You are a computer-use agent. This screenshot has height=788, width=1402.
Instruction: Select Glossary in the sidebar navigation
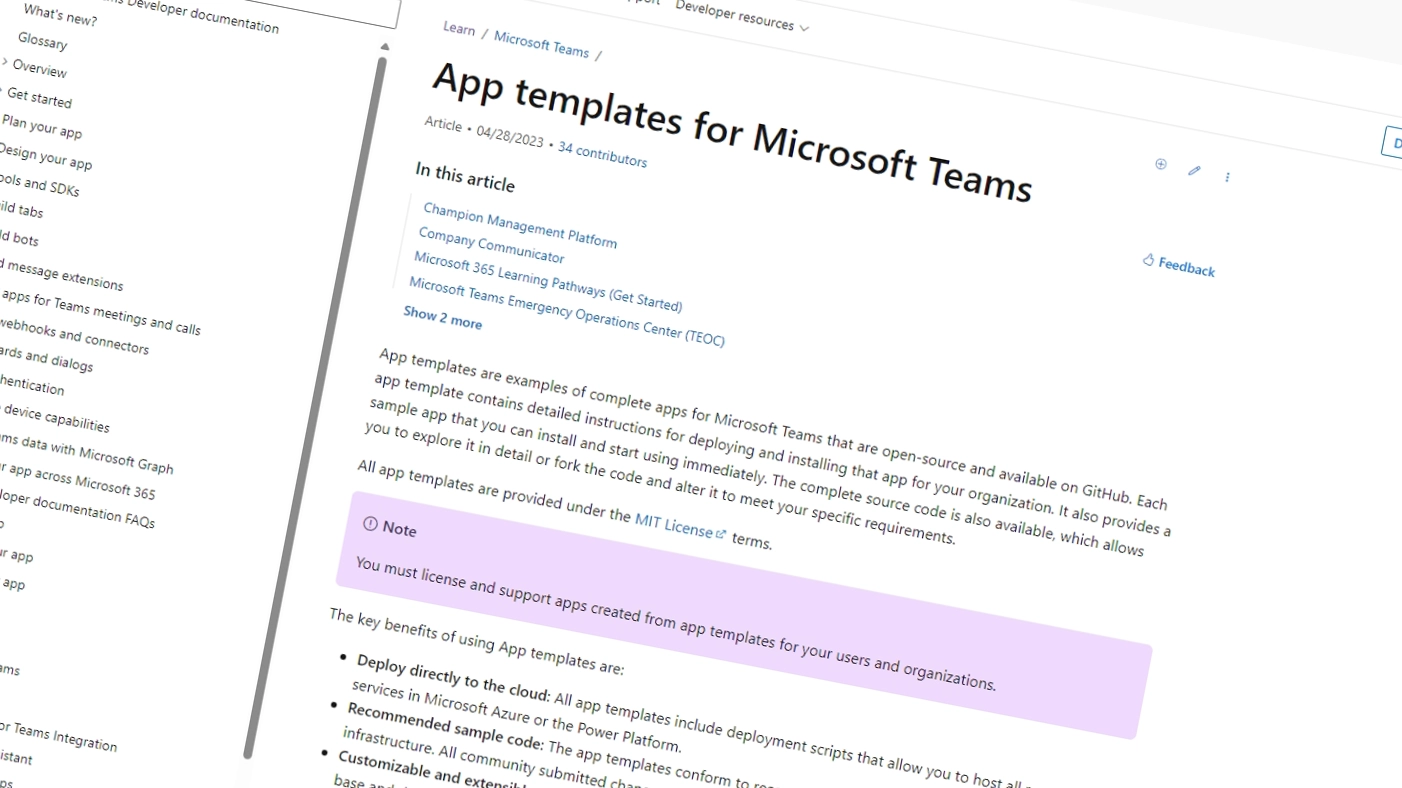(41, 43)
